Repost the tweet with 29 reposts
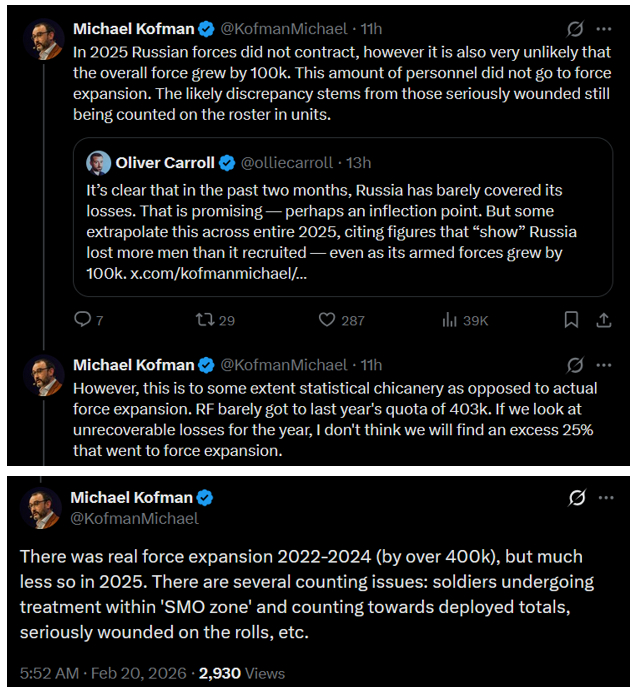This screenshot has height=688, width=635. (204, 320)
